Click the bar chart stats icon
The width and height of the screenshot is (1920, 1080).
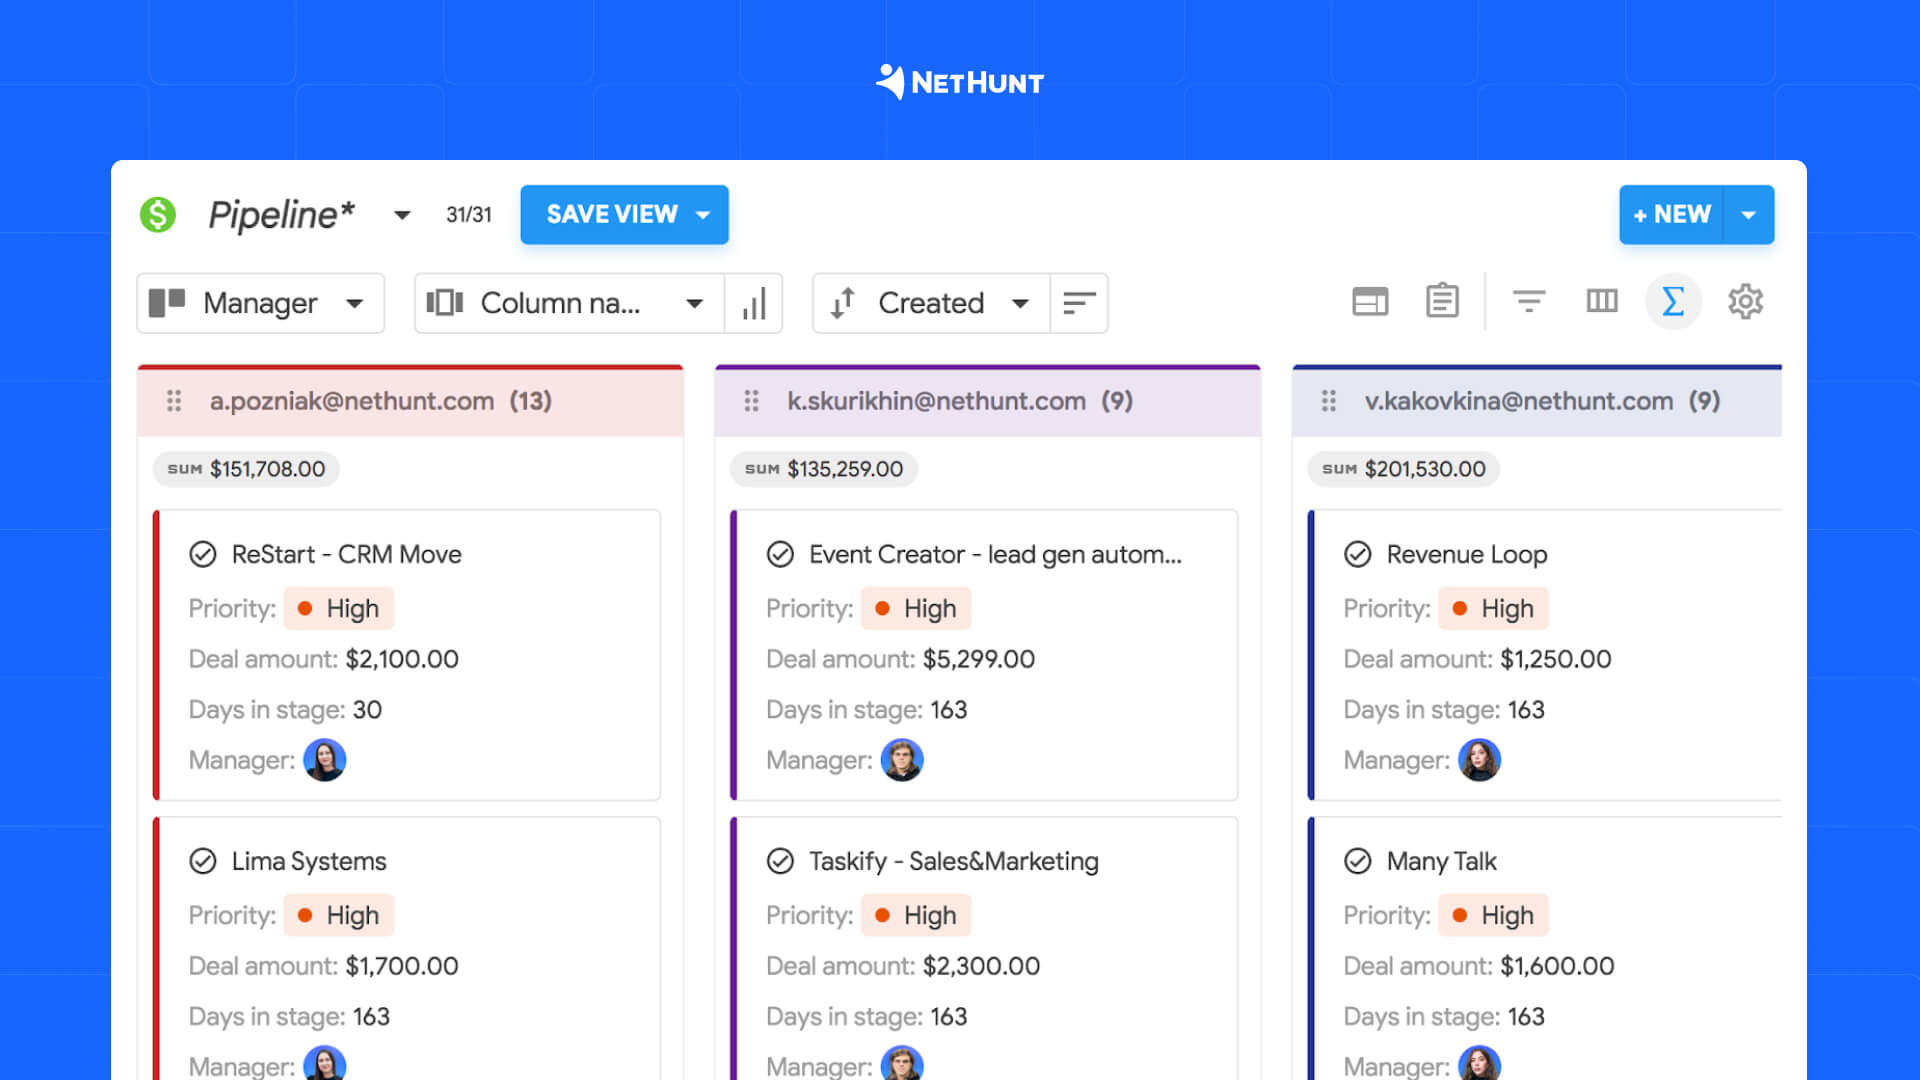(754, 303)
